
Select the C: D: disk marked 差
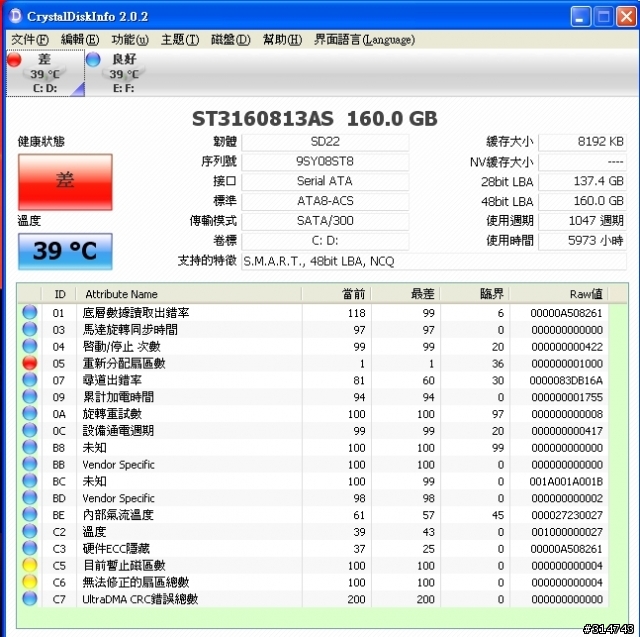[x=45, y=73]
